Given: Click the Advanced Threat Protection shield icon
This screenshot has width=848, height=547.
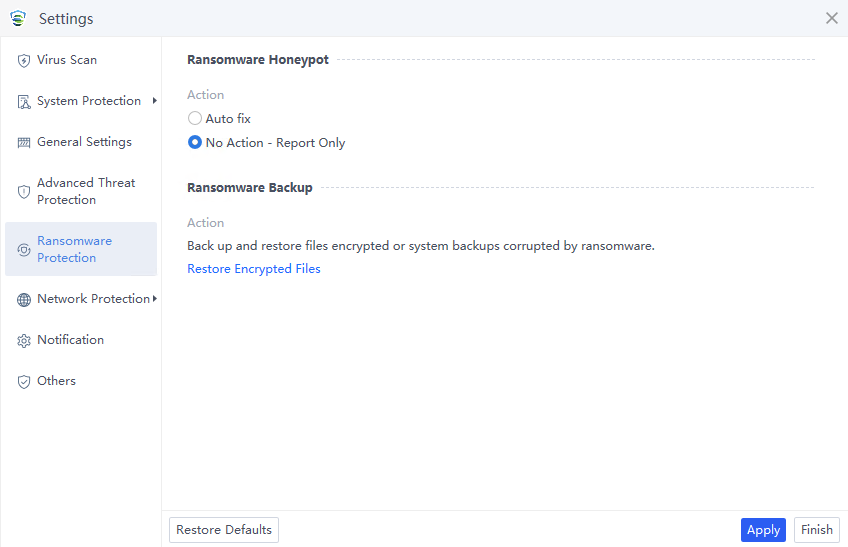Looking at the screenshot, I should [24, 191].
